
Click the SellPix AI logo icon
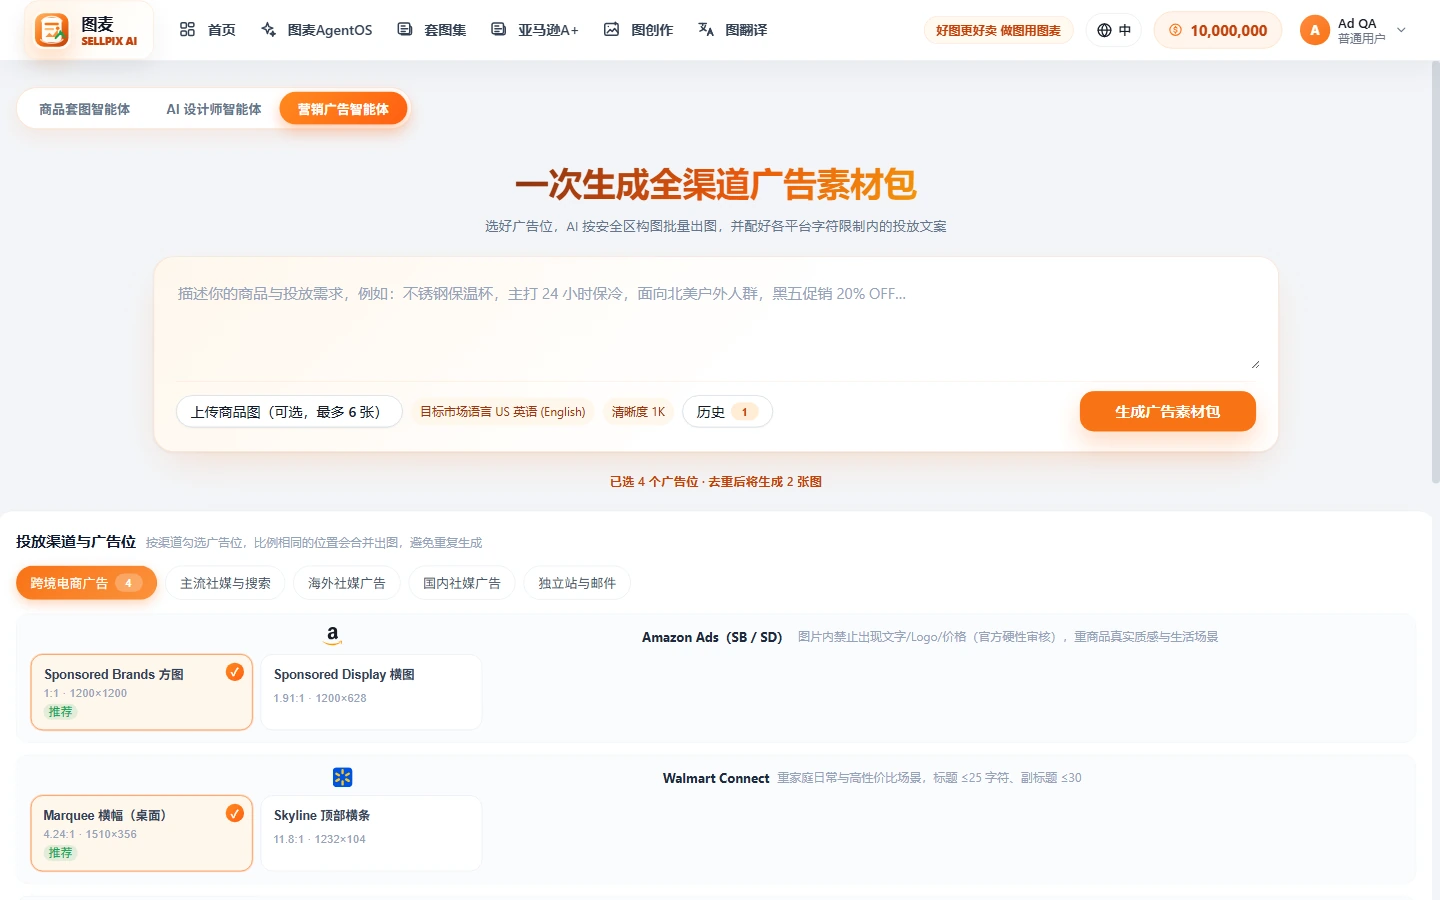pos(52,30)
